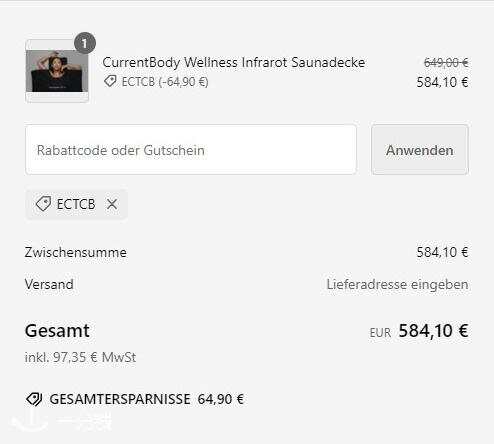The height and width of the screenshot is (444, 494).
Task: Click the Anwenden button
Action: 420,150
